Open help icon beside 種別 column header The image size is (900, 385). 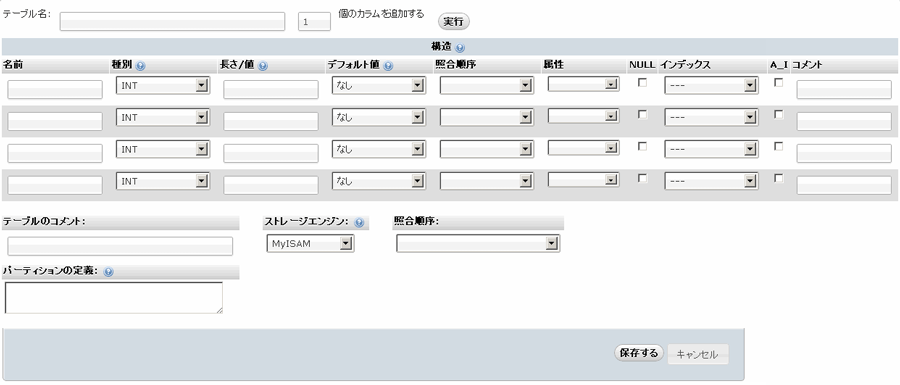pyautogui.click(x=141, y=66)
